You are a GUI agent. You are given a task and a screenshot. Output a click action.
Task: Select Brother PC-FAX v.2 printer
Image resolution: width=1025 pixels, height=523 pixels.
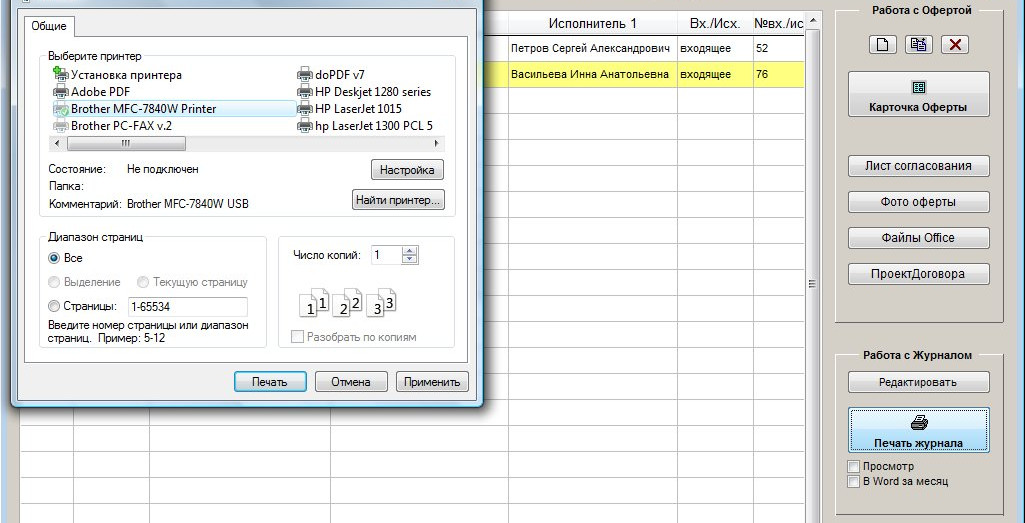coord(113,126)
